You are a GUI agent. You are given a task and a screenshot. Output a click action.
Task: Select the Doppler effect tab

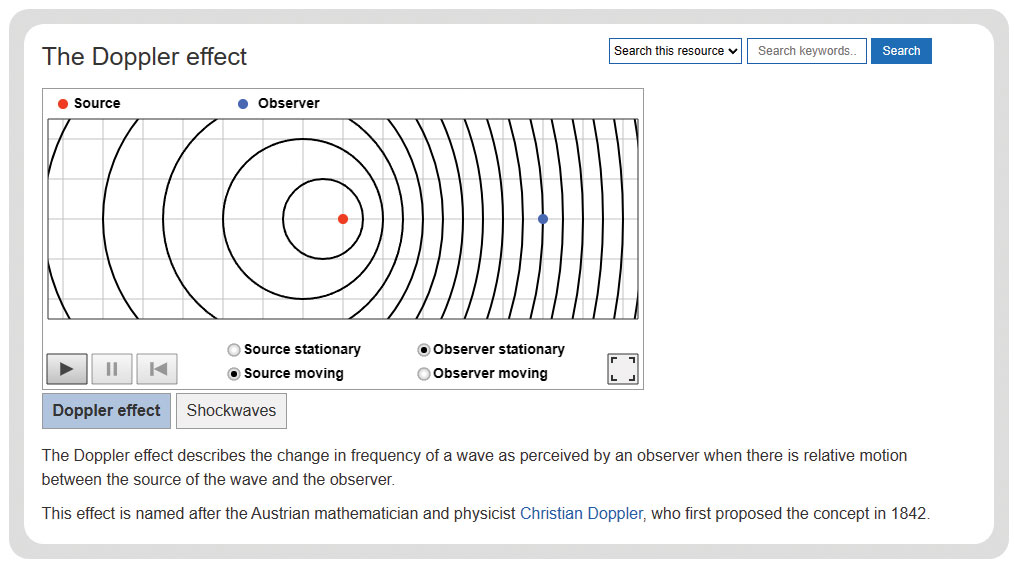(106, 411)
